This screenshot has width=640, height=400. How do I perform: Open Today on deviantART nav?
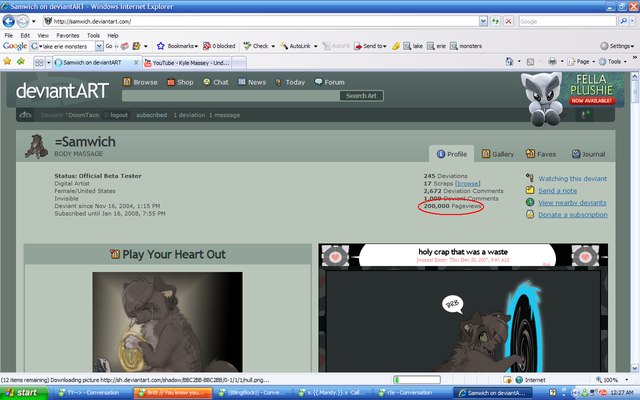[x=290, y=82]
